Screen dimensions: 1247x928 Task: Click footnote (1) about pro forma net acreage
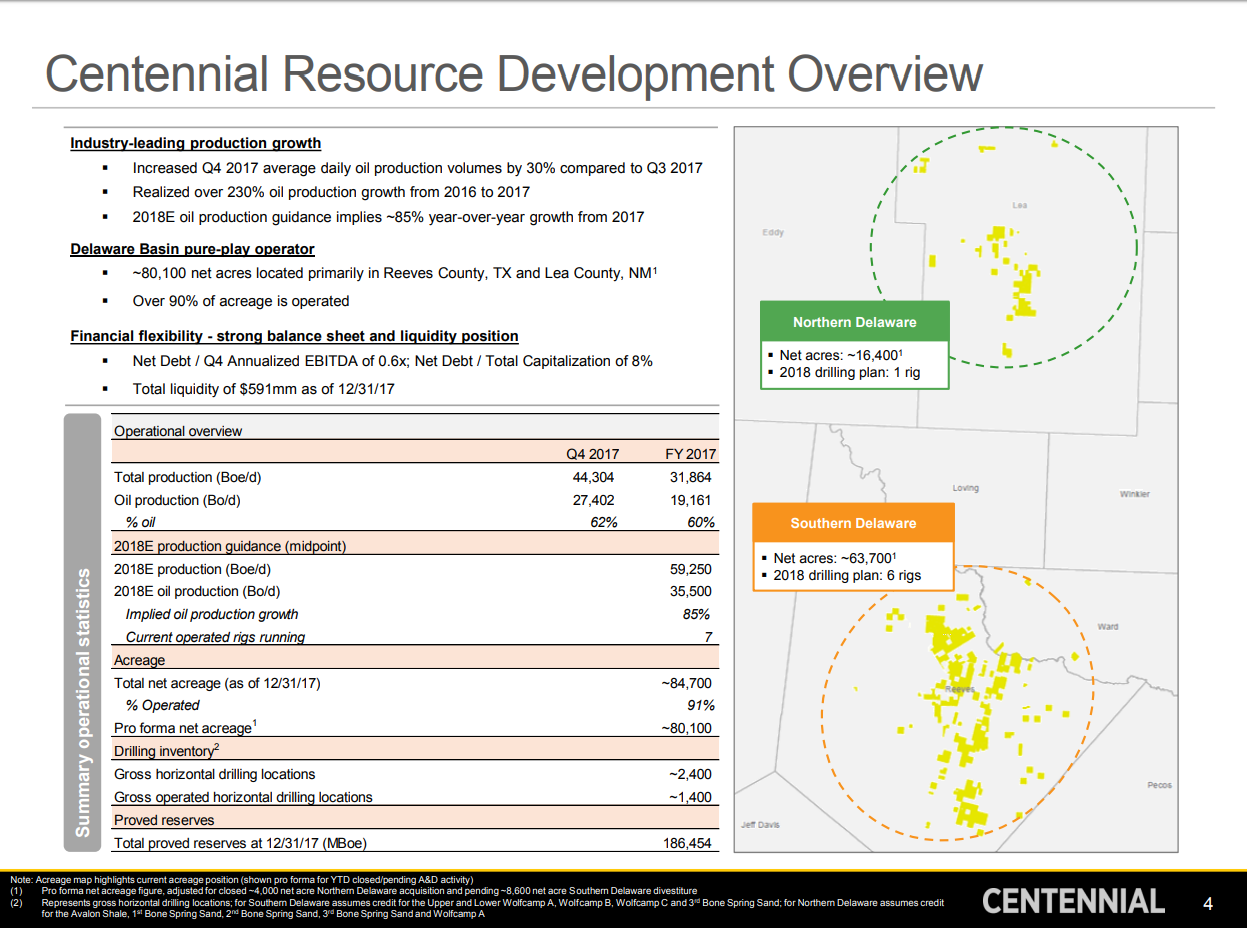pos(353,890)
